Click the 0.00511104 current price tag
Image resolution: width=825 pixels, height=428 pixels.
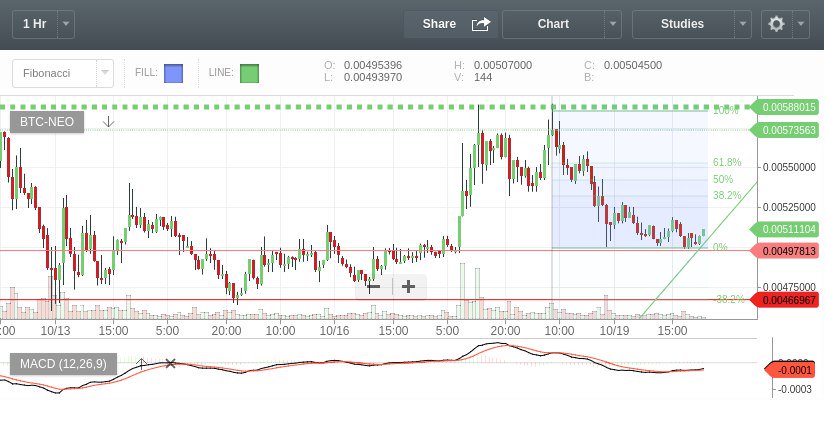click(785, 230)
